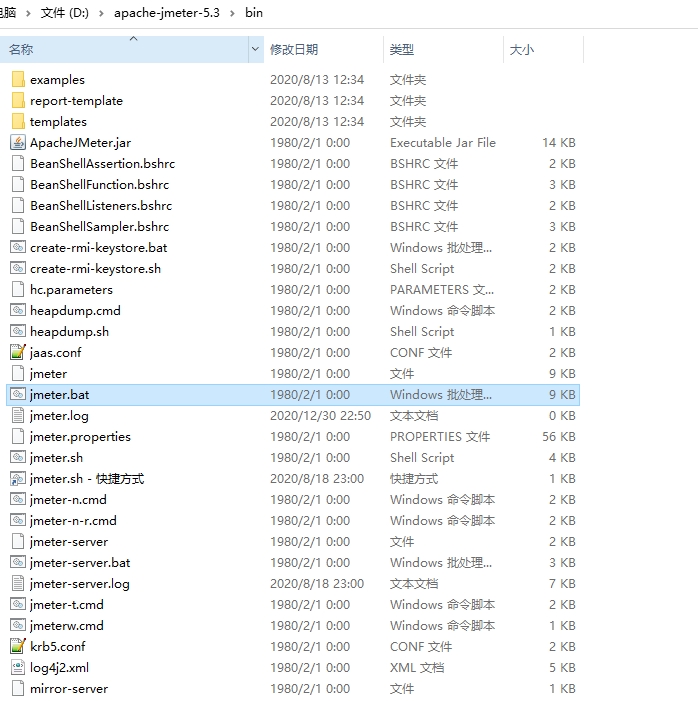Image resolution: width=698 pixels, height=701 pixels.
Task: Click CONF 文件 type for krb5.conf
Action: coord(421,647)
